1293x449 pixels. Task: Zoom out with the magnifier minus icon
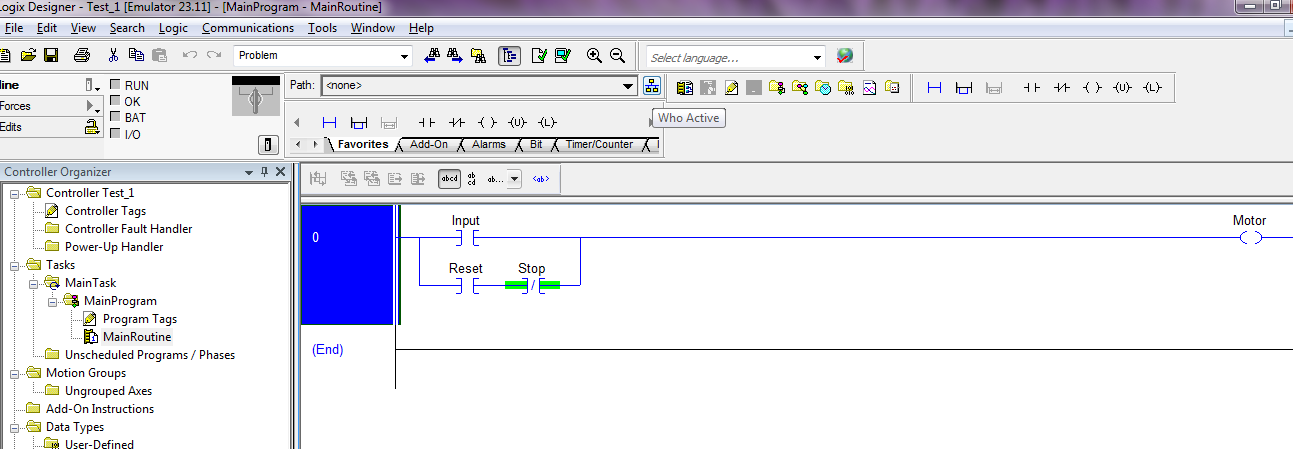617,55
